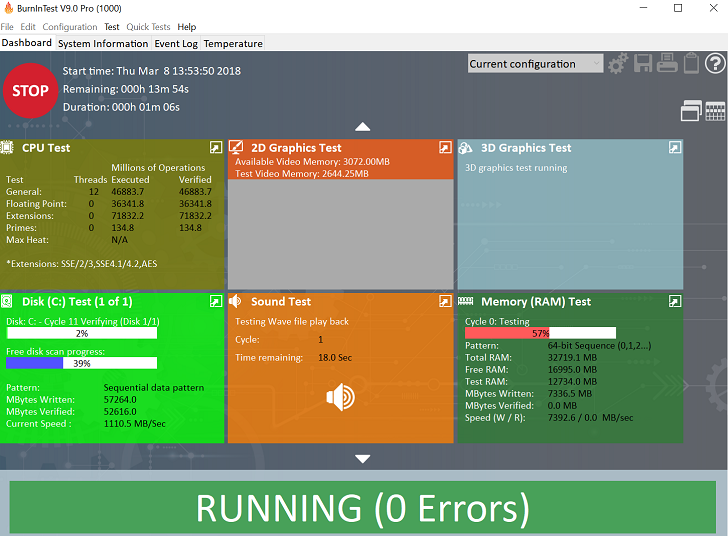Image resolution: width=728 pixels, height=536 pixels.
Task: Open the Edit menu
Action: 28,27
